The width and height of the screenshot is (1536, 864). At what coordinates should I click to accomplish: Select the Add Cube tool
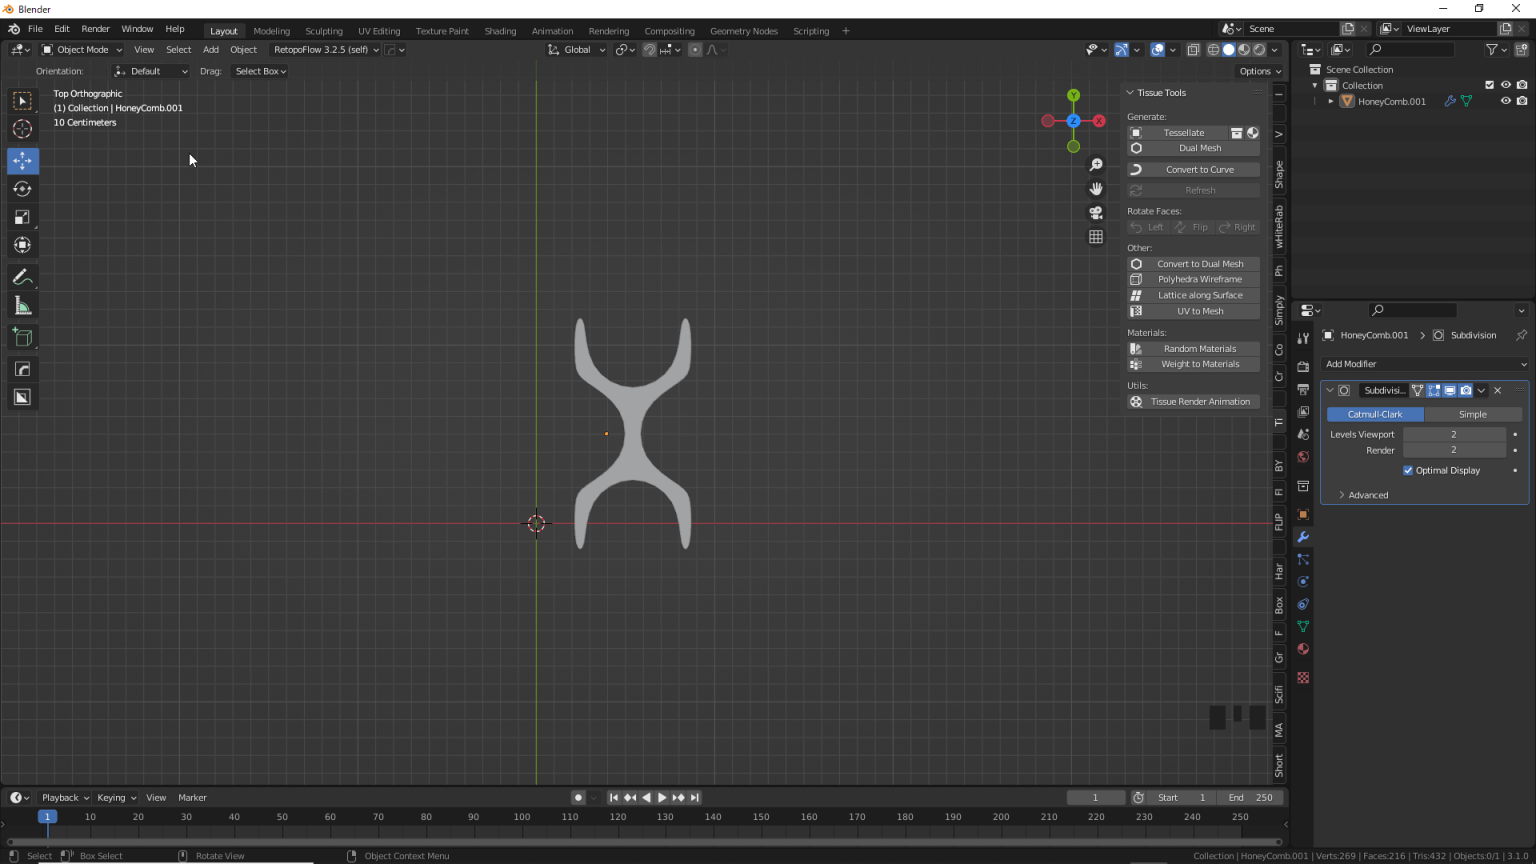(x=22, y=337)
